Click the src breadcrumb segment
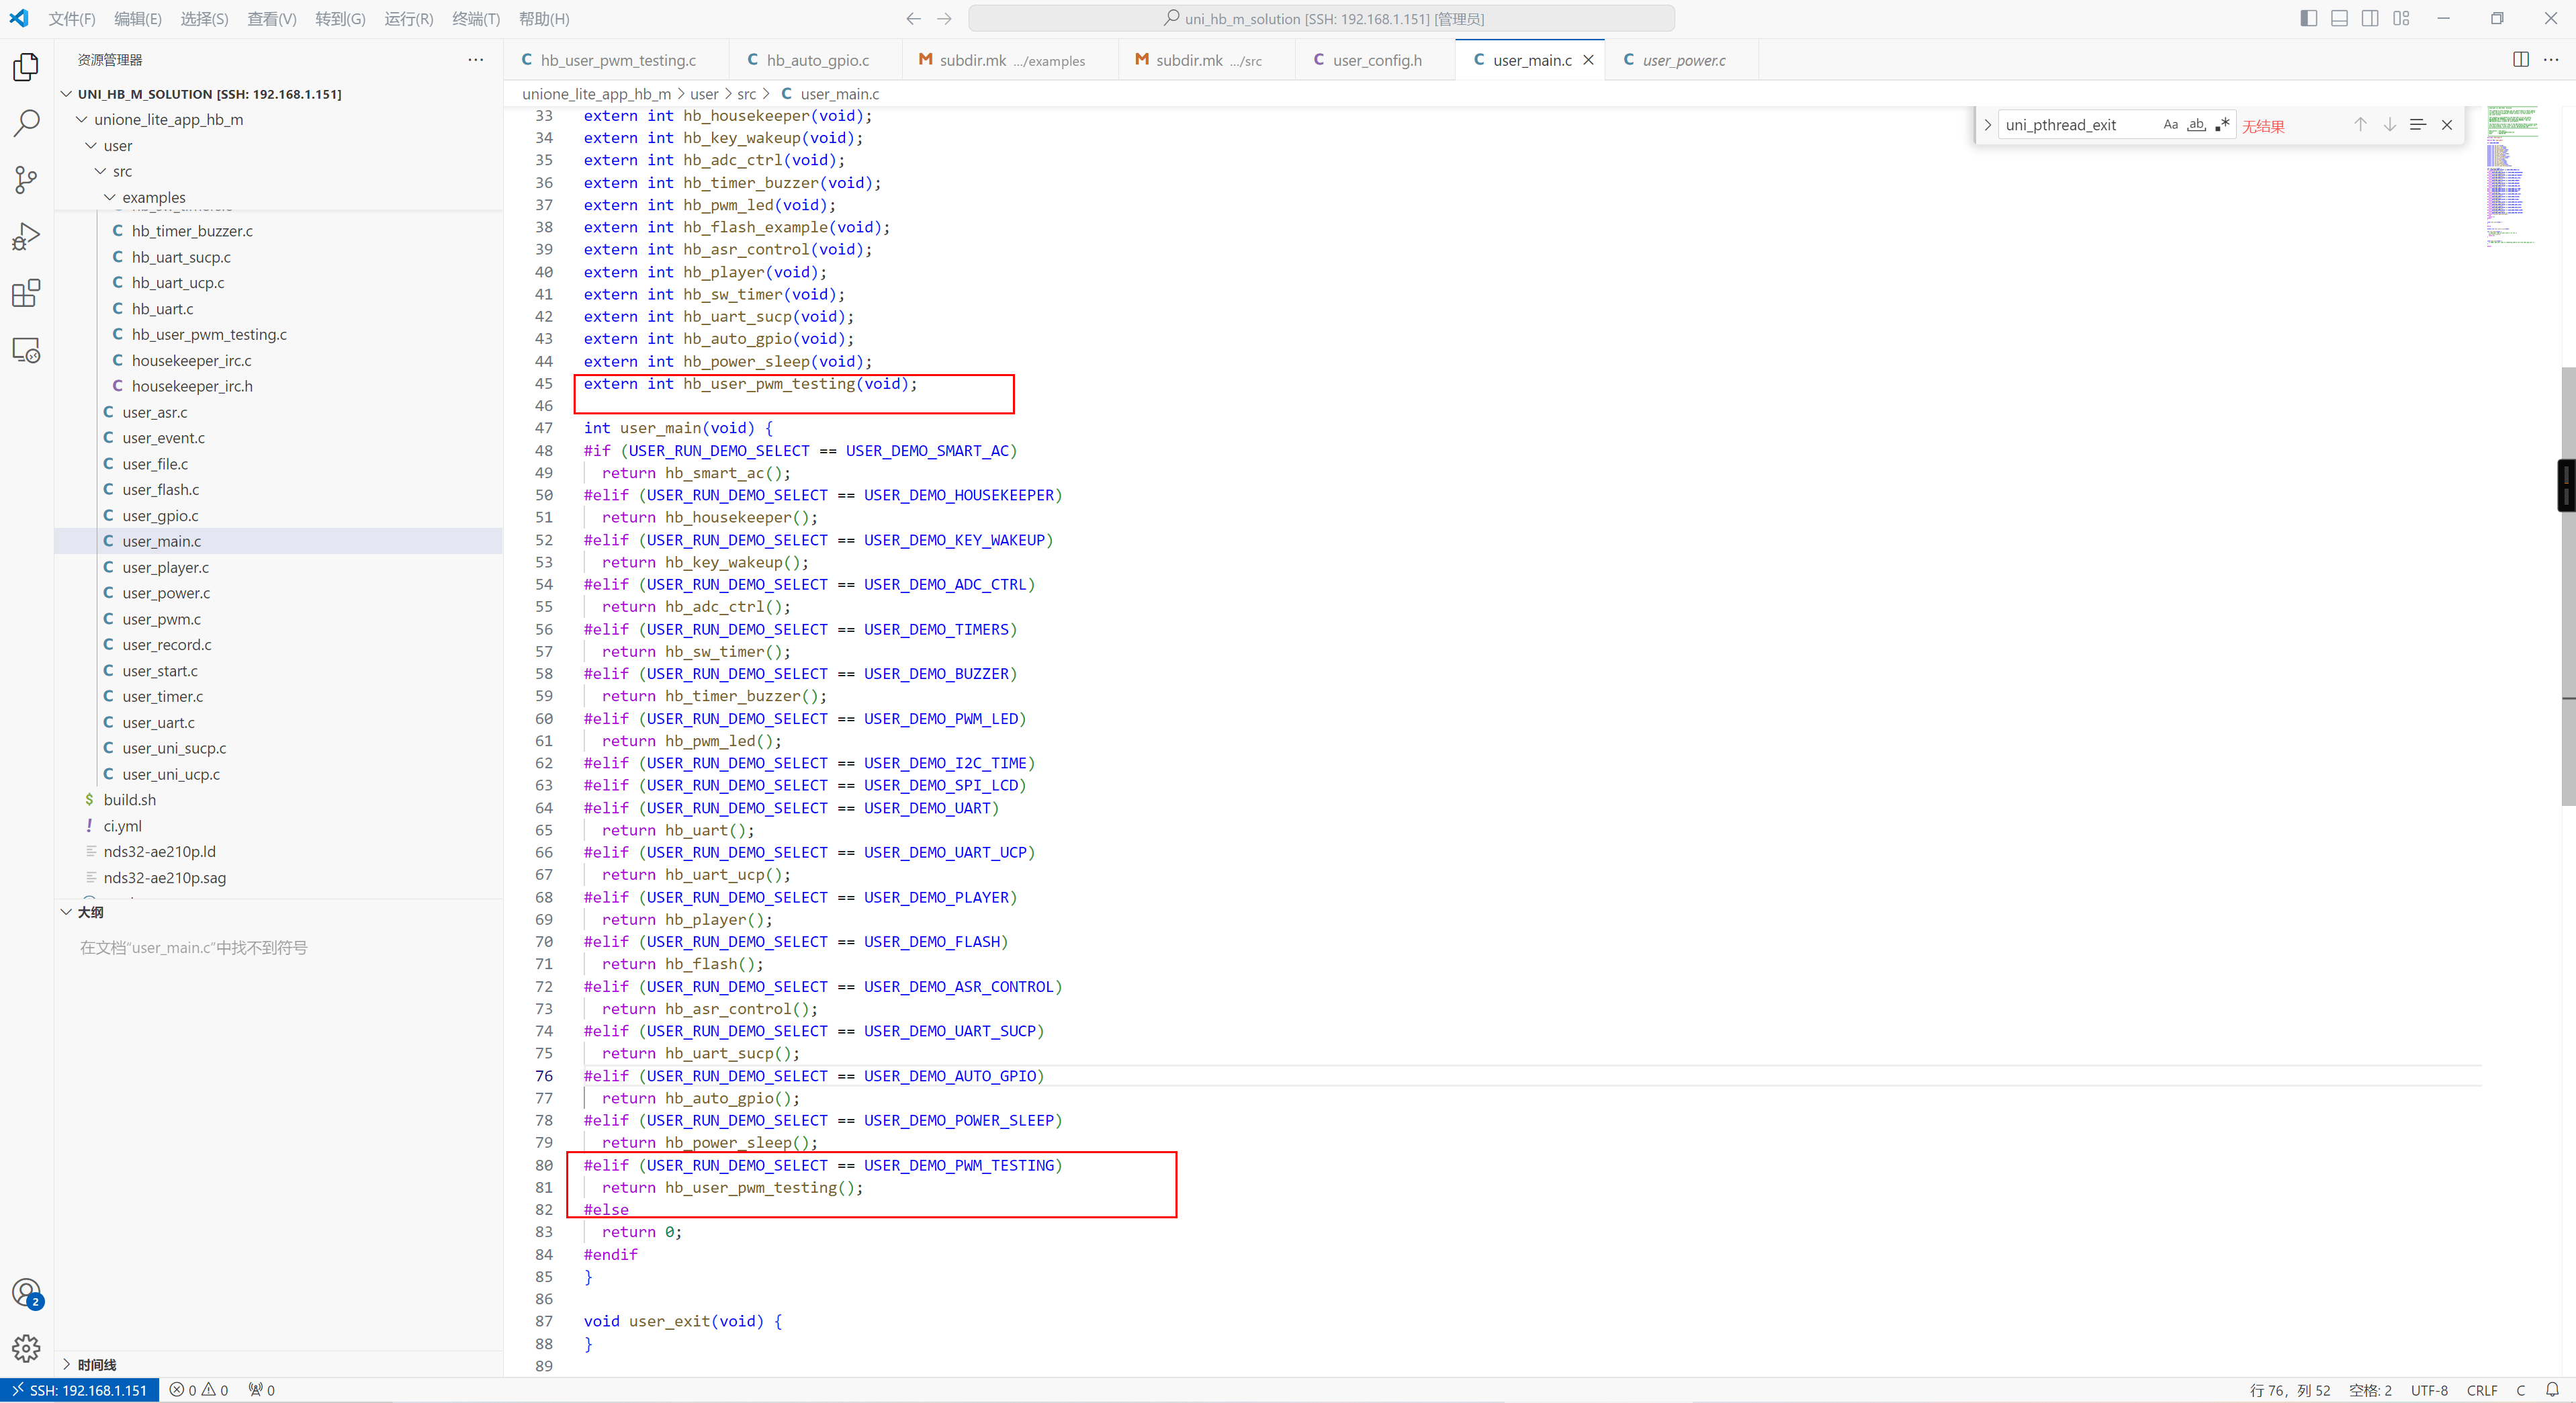The height and width of the screenshot is (1403, 2576). [746, 94]
